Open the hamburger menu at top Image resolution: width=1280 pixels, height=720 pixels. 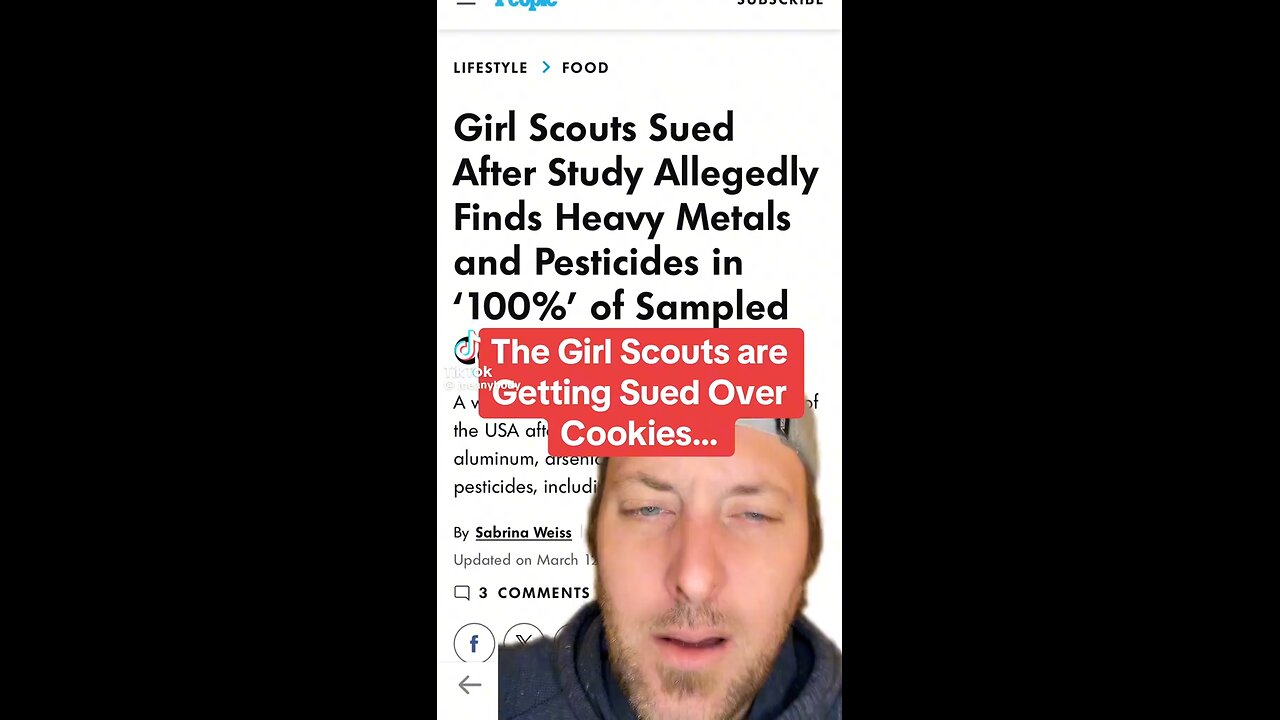click(465, 2)
